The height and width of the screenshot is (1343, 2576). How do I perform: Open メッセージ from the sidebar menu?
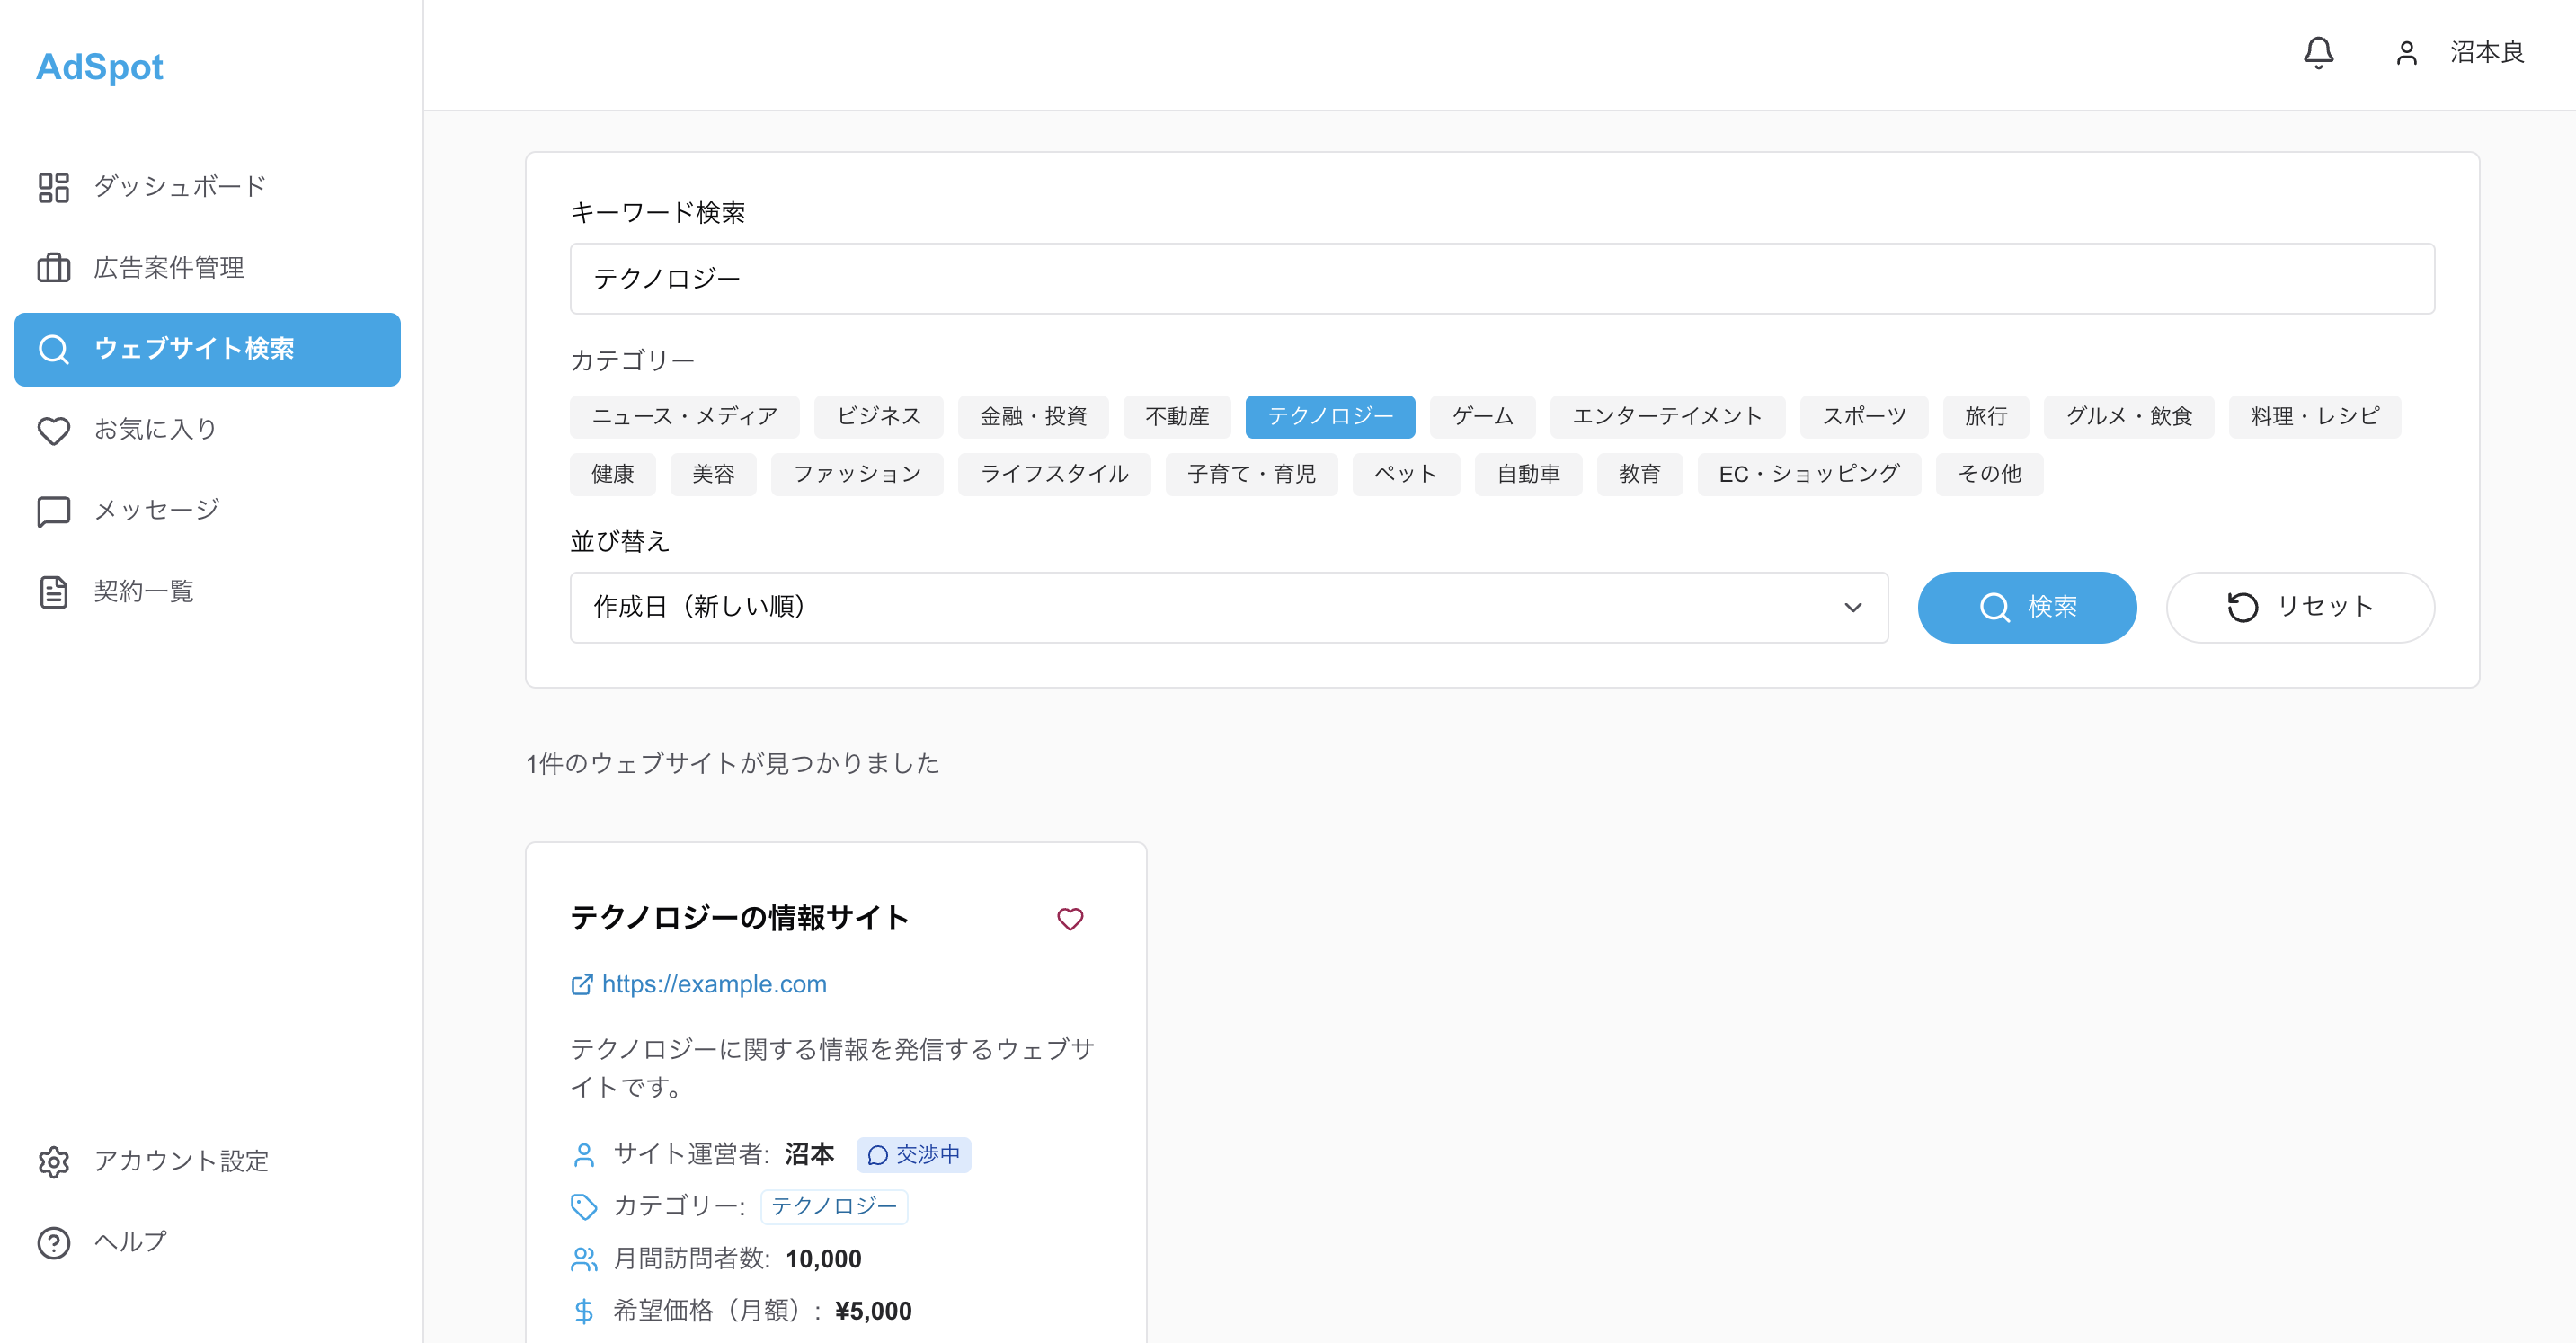click(155, 511)
